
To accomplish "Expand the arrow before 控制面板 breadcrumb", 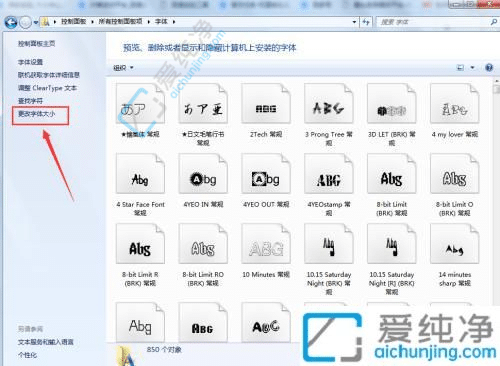I will click(55, 22).
